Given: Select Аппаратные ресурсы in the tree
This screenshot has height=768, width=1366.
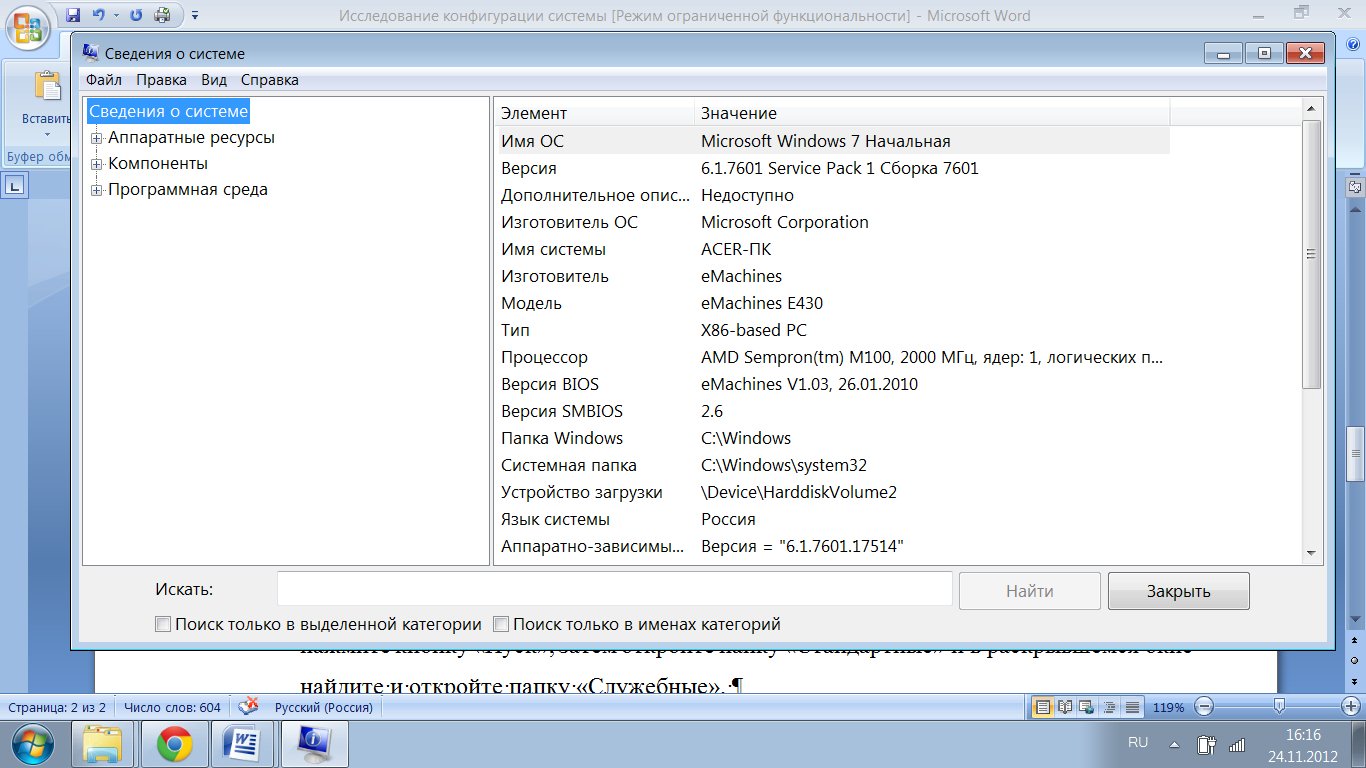Looking at the screenshot, I should tap(191, 138).
